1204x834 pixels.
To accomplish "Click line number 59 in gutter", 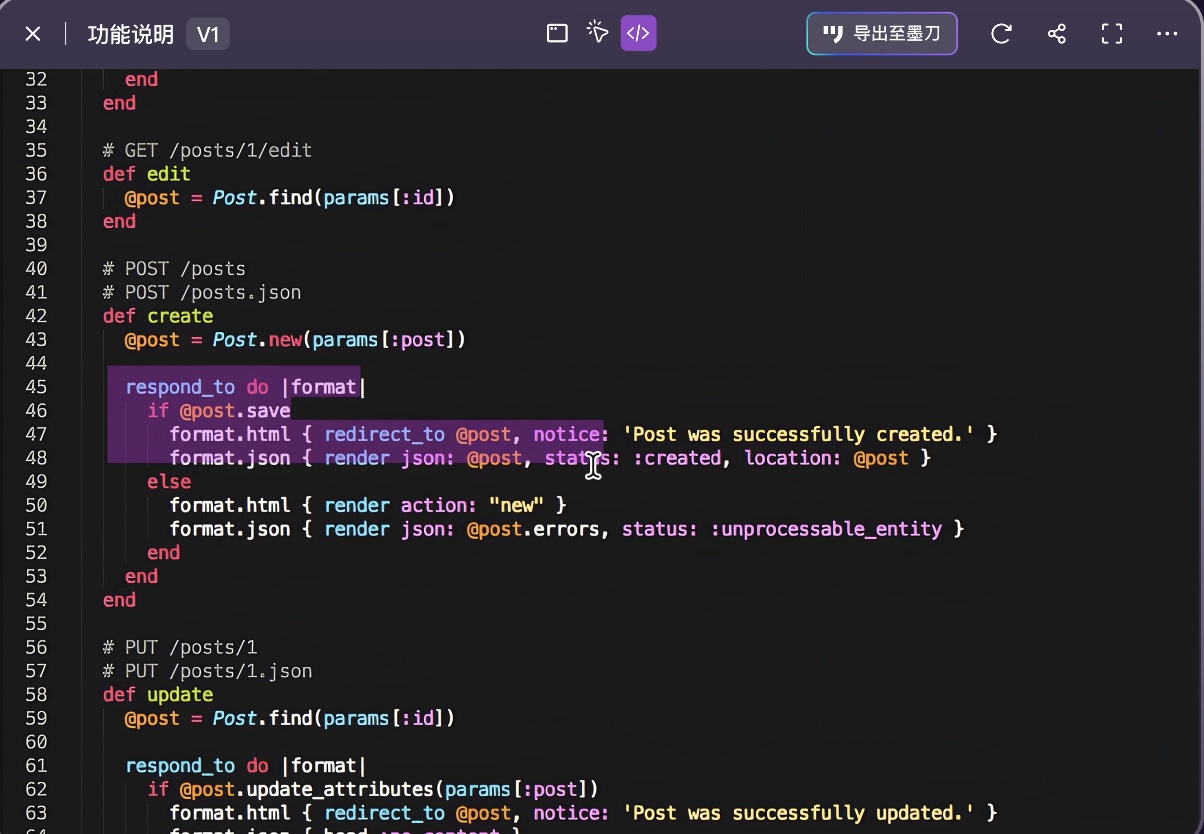I will pyautogui.click(x=36, y=718).
